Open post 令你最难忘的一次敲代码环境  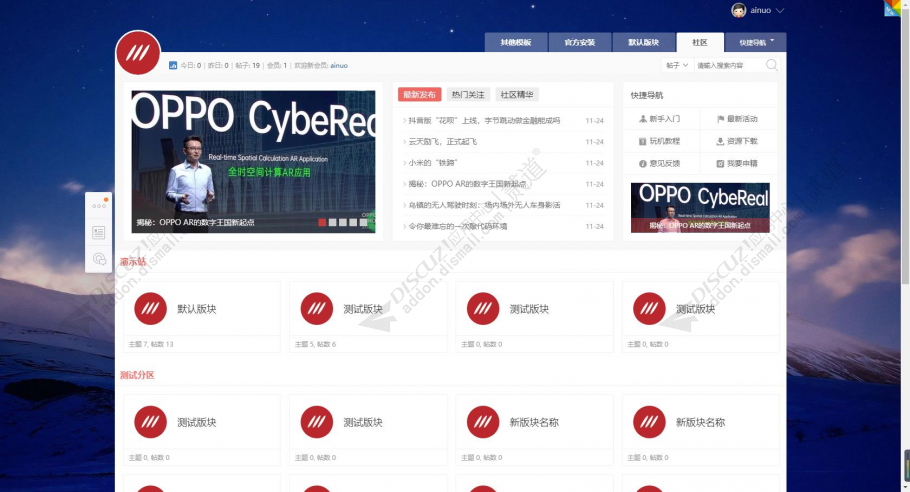[x=457, y=226]
